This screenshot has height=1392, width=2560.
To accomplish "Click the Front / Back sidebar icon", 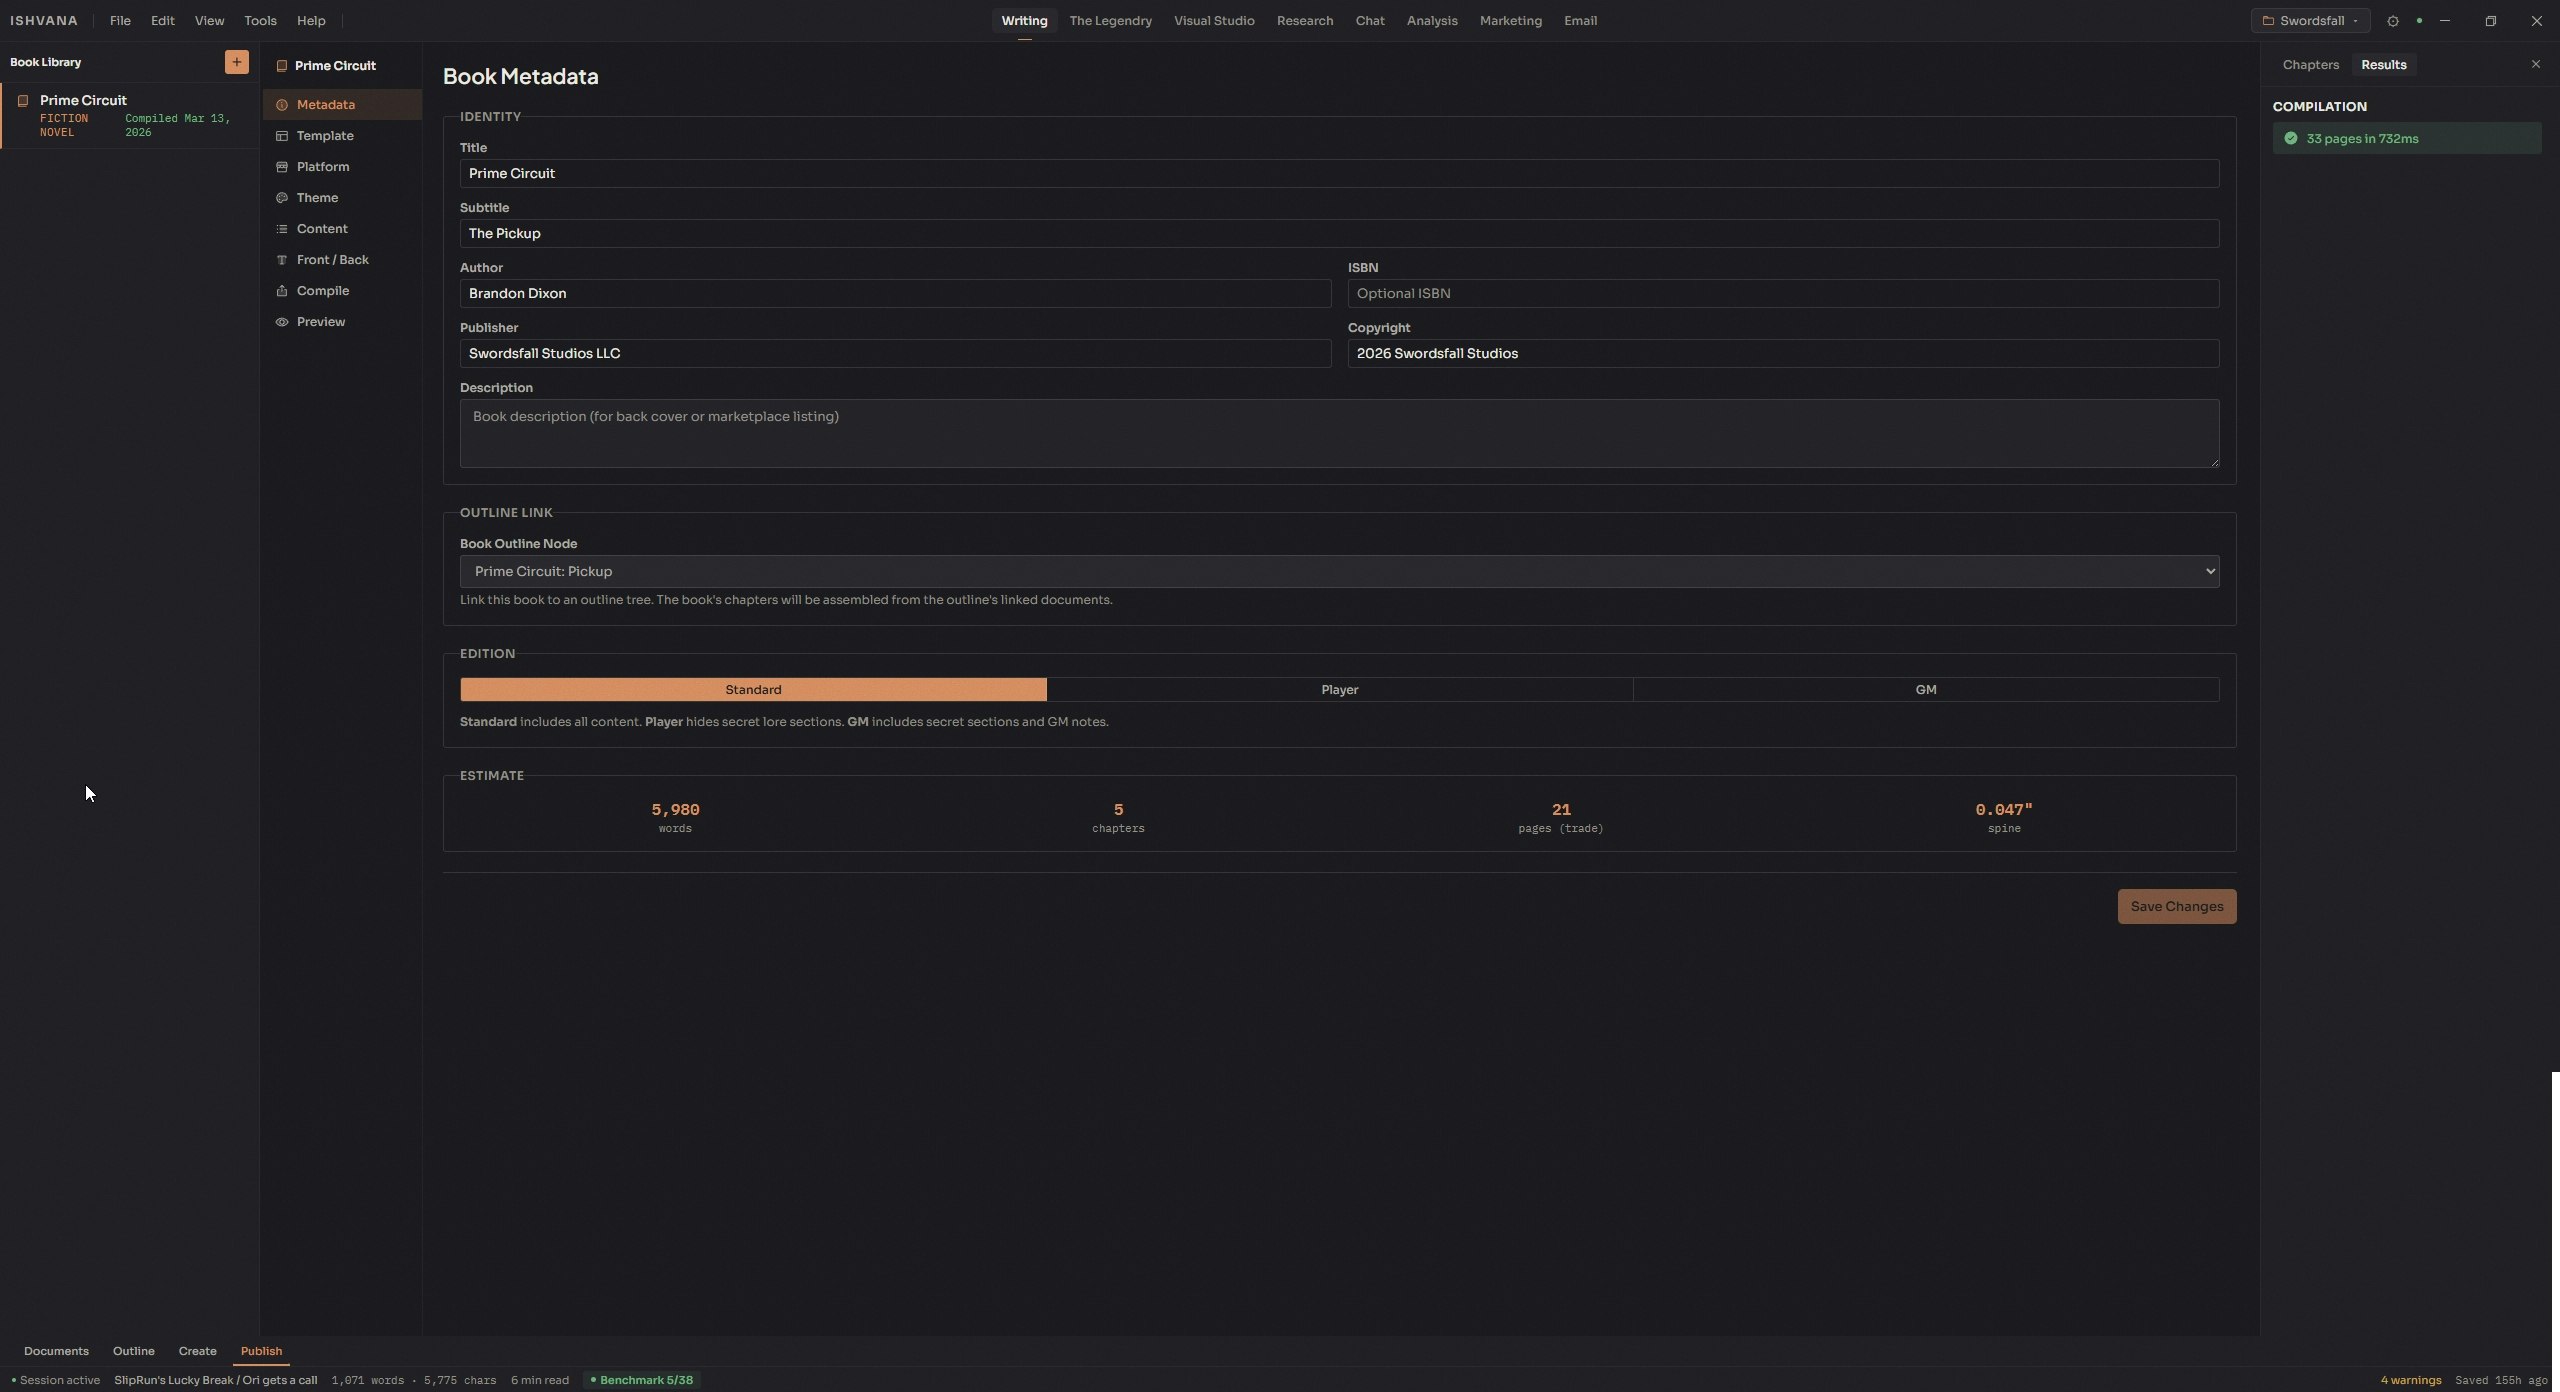I will click(282, 260).
